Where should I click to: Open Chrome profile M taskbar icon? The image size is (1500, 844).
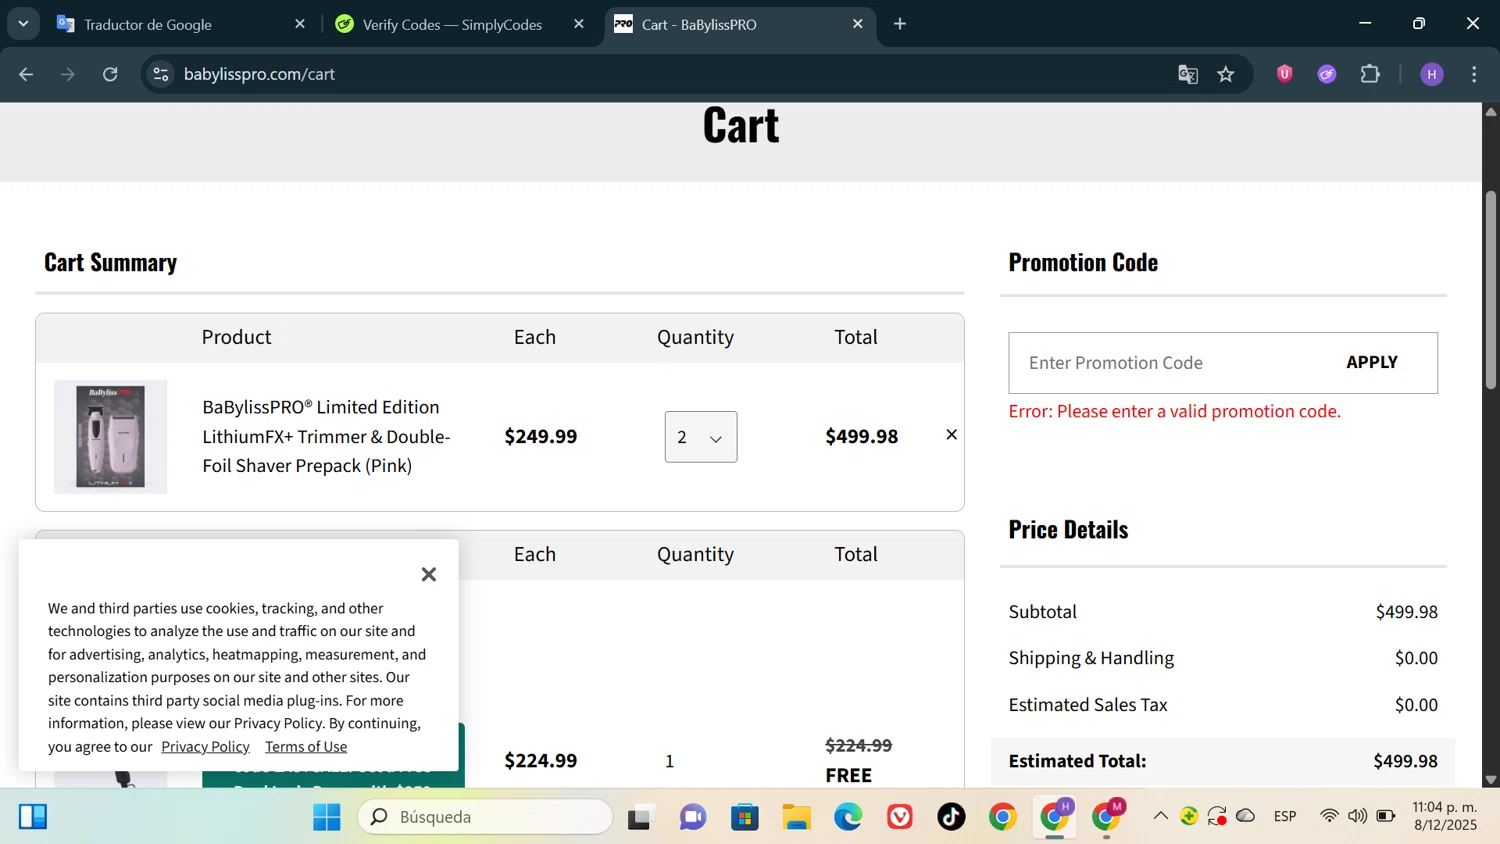(1107, 817)
